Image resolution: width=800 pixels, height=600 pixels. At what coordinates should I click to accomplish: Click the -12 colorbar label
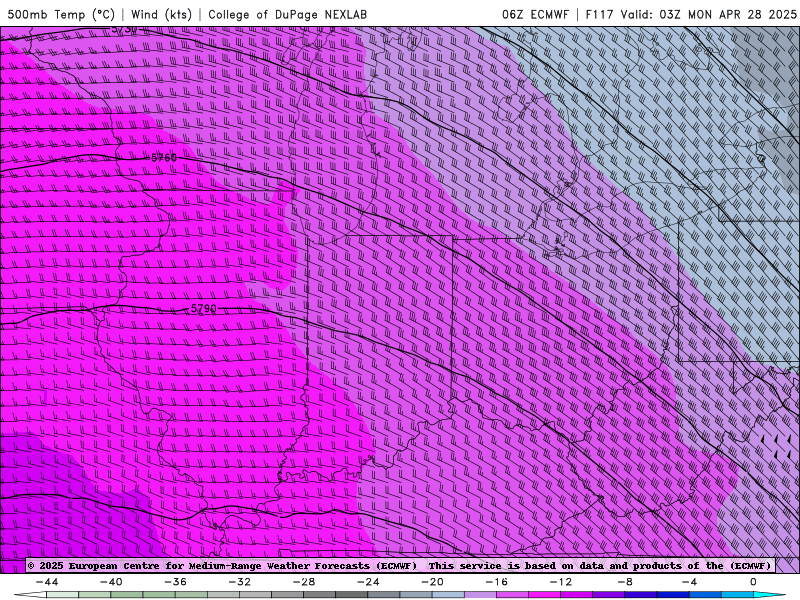[x=561, y=582]
